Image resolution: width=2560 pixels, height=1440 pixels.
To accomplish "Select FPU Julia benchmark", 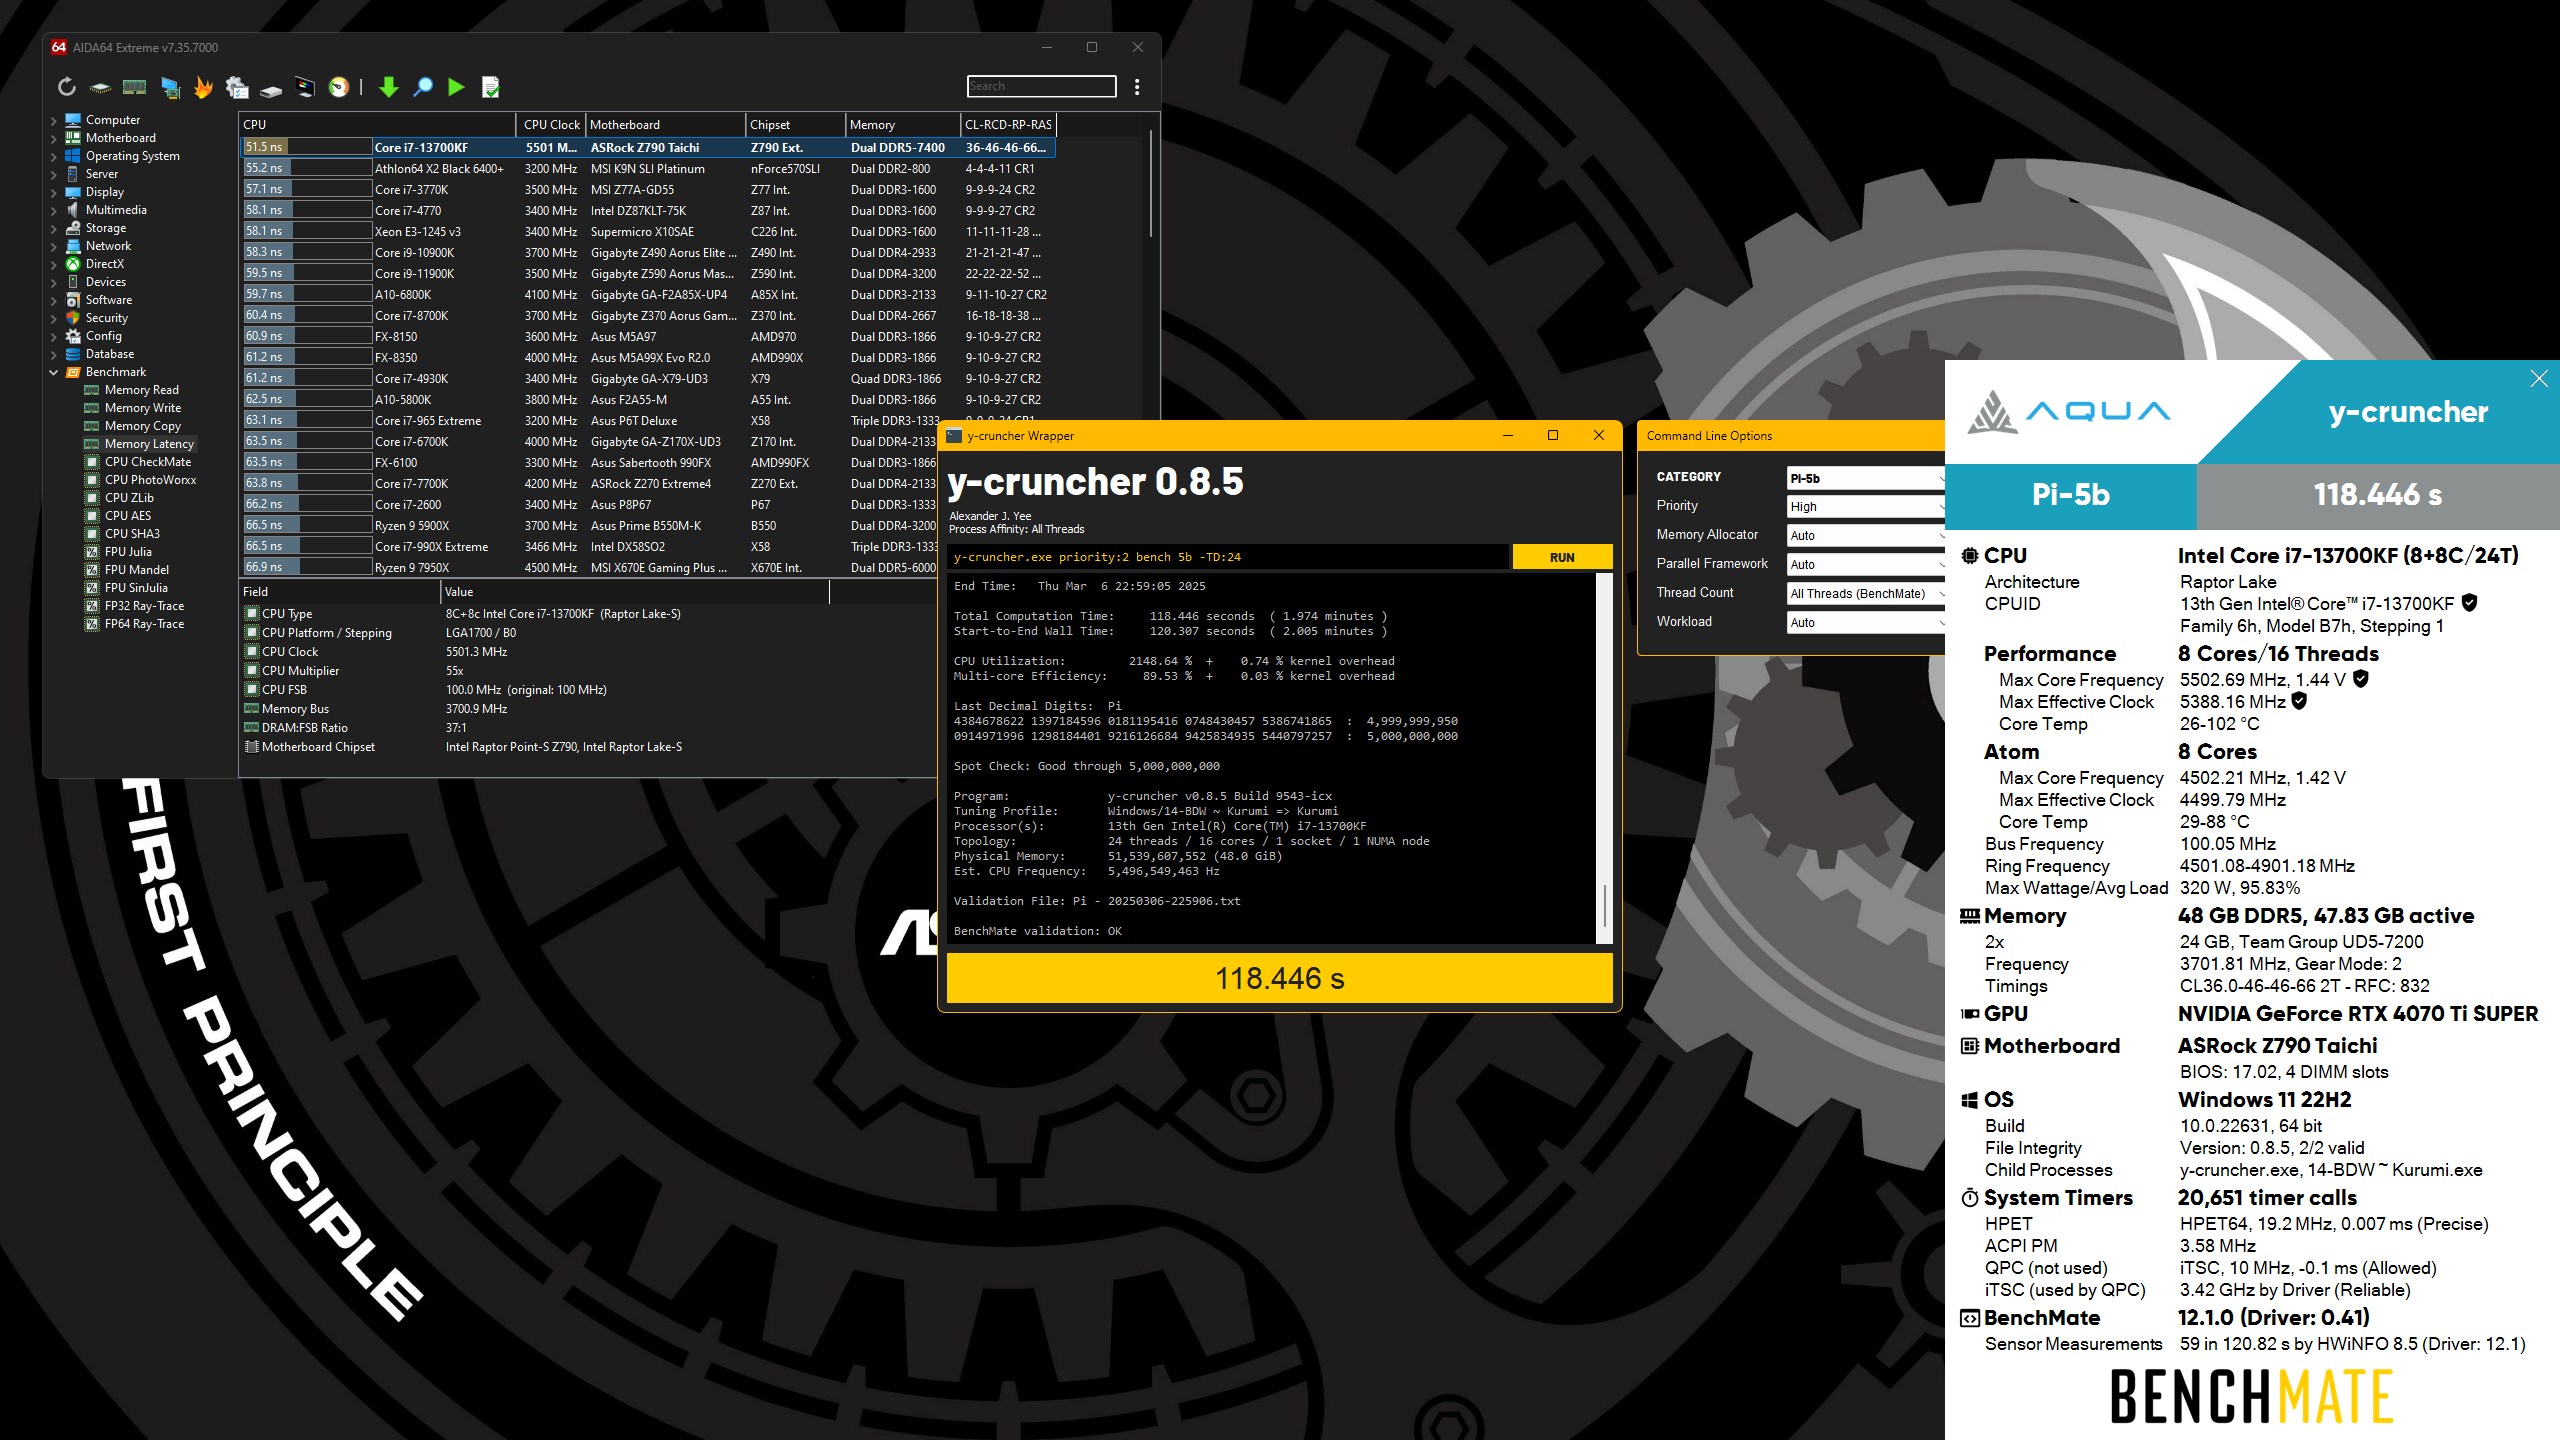I will click(x=128, y=552).
